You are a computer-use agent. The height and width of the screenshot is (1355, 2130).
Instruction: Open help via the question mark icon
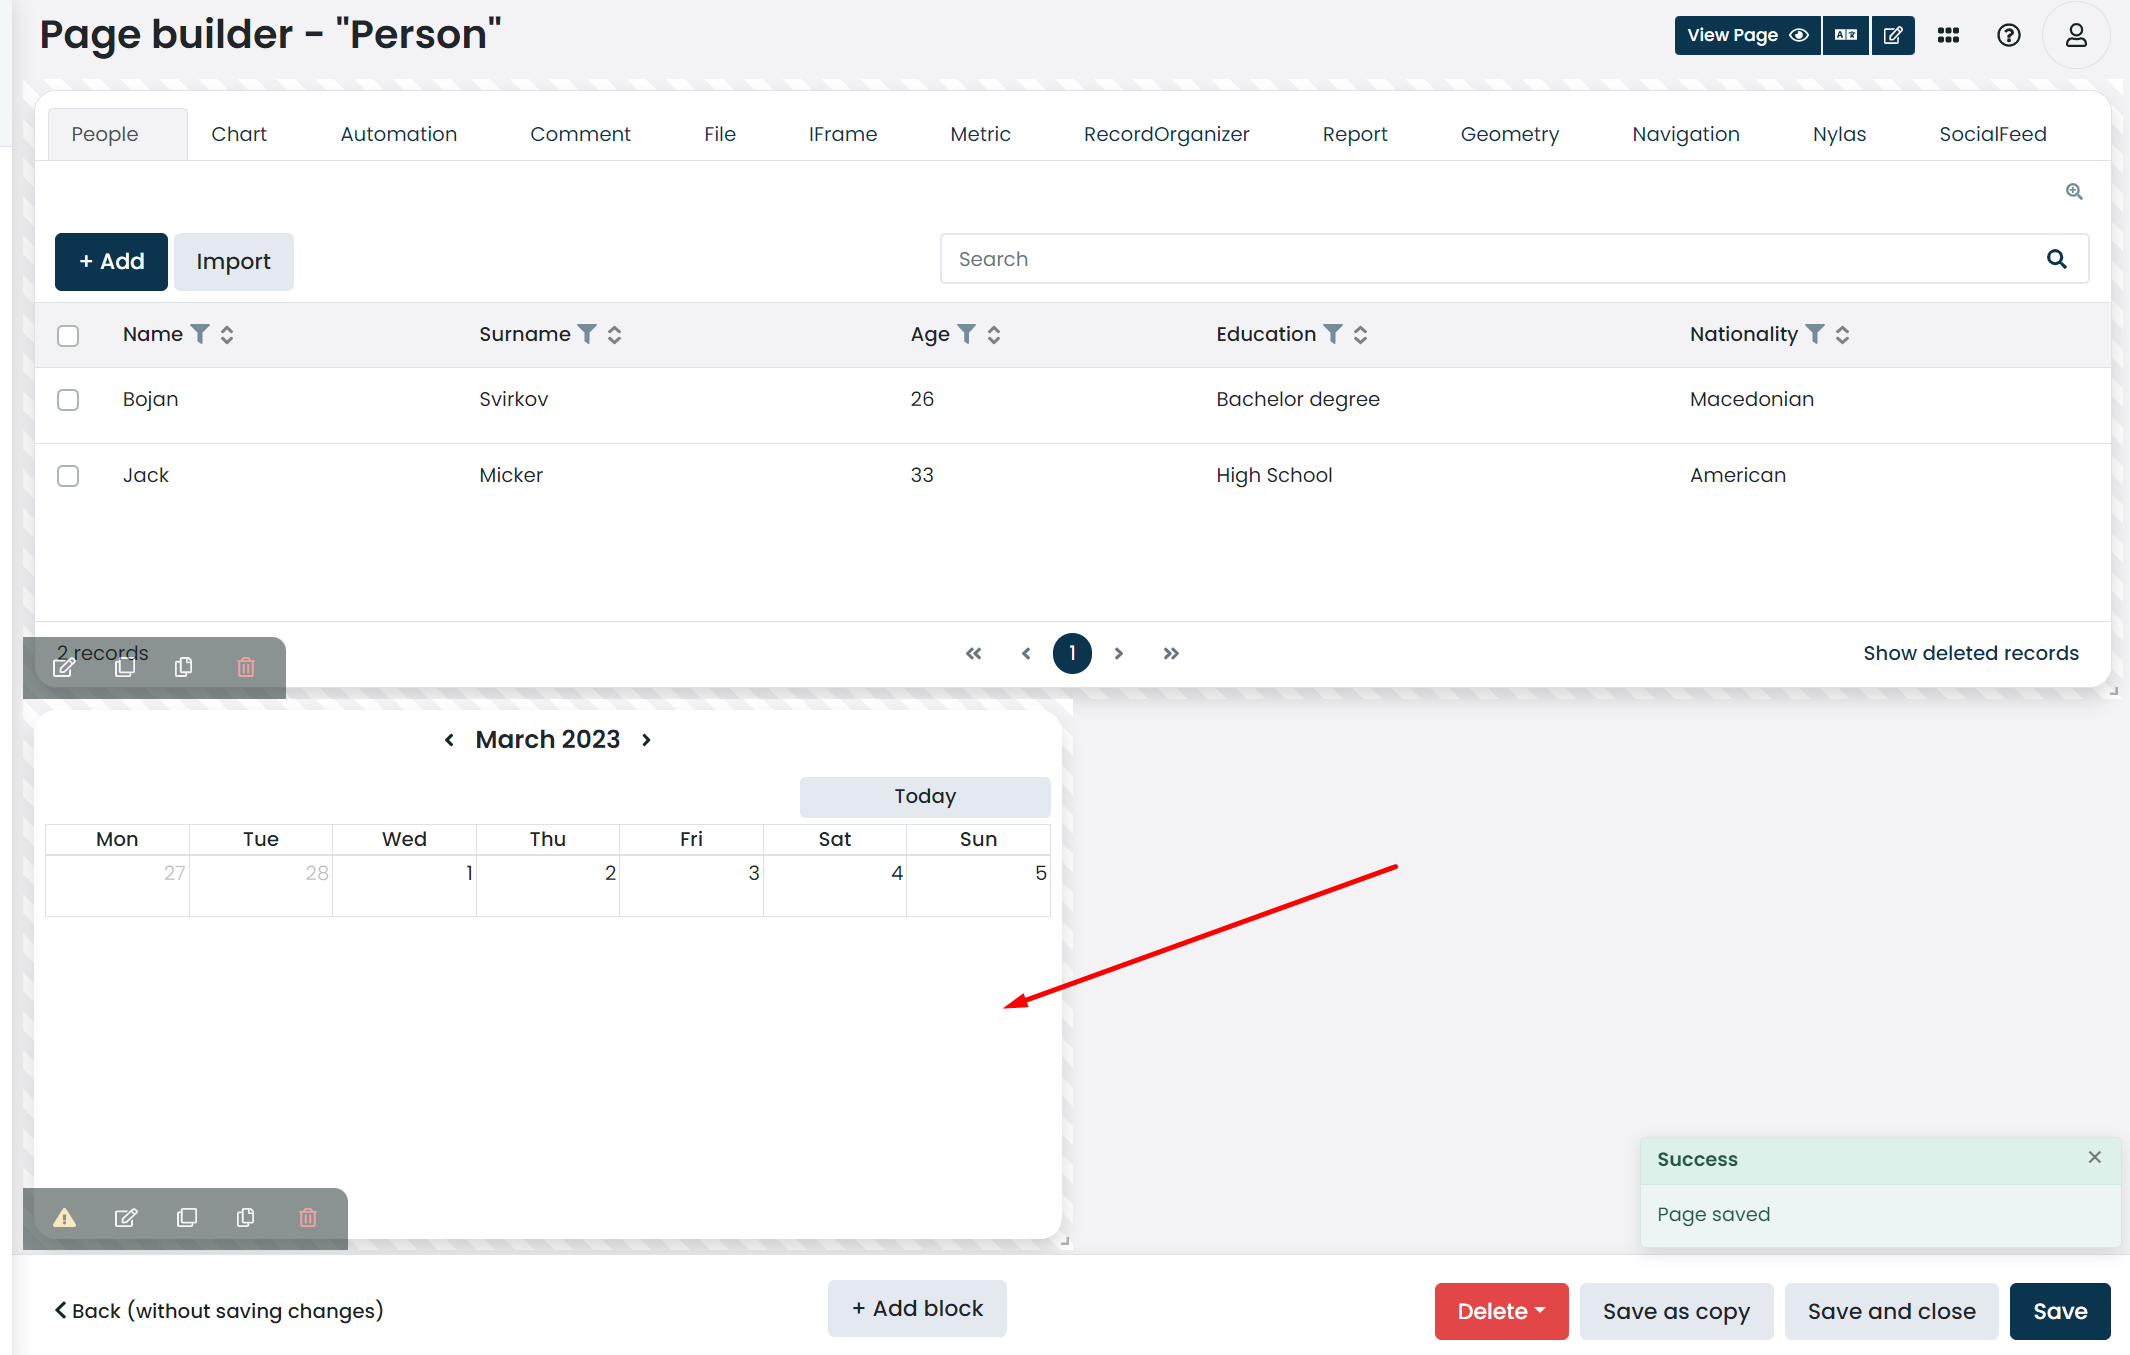[2009, 35]
